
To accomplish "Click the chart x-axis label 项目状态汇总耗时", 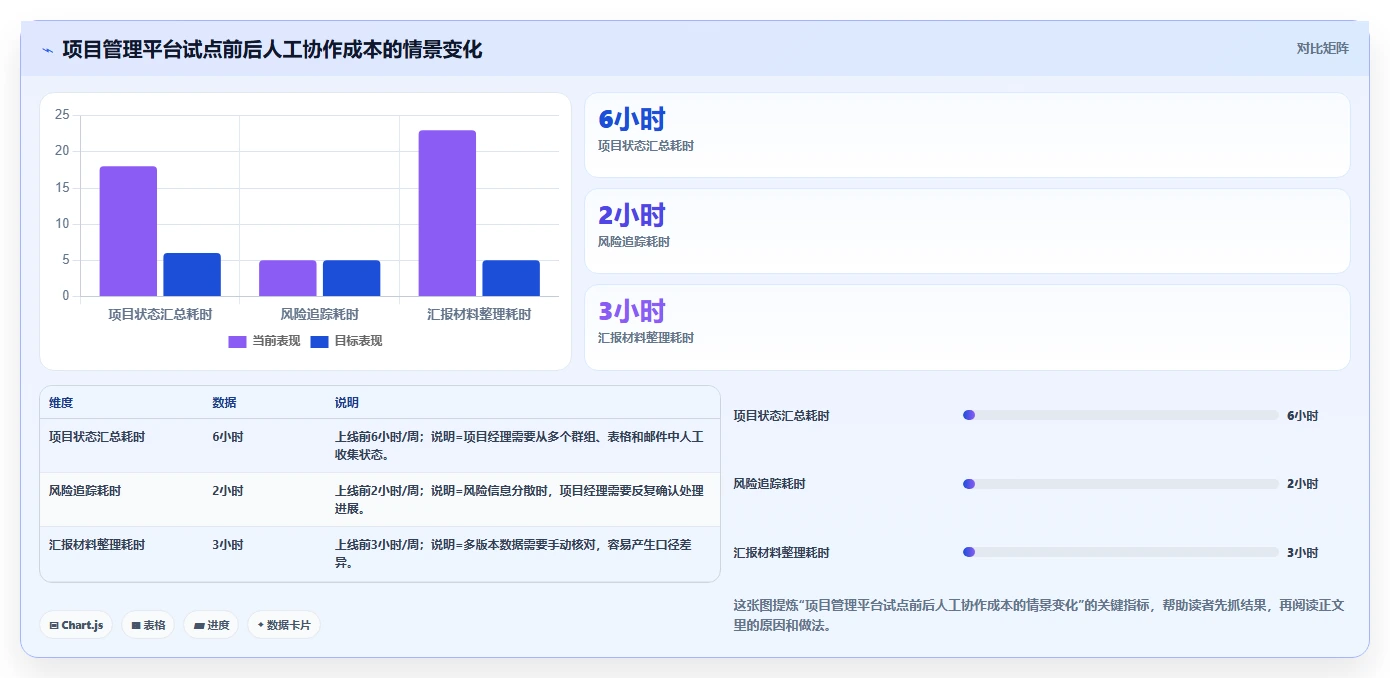I will click(x=160, y=314).
